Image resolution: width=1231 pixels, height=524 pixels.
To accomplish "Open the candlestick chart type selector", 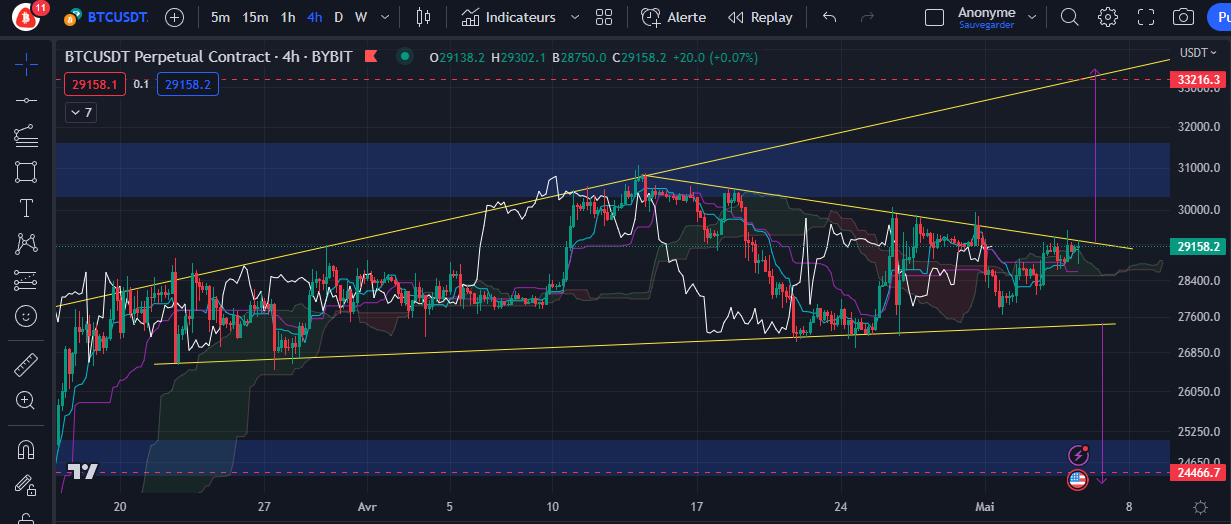I will click(x=423, y=17).
